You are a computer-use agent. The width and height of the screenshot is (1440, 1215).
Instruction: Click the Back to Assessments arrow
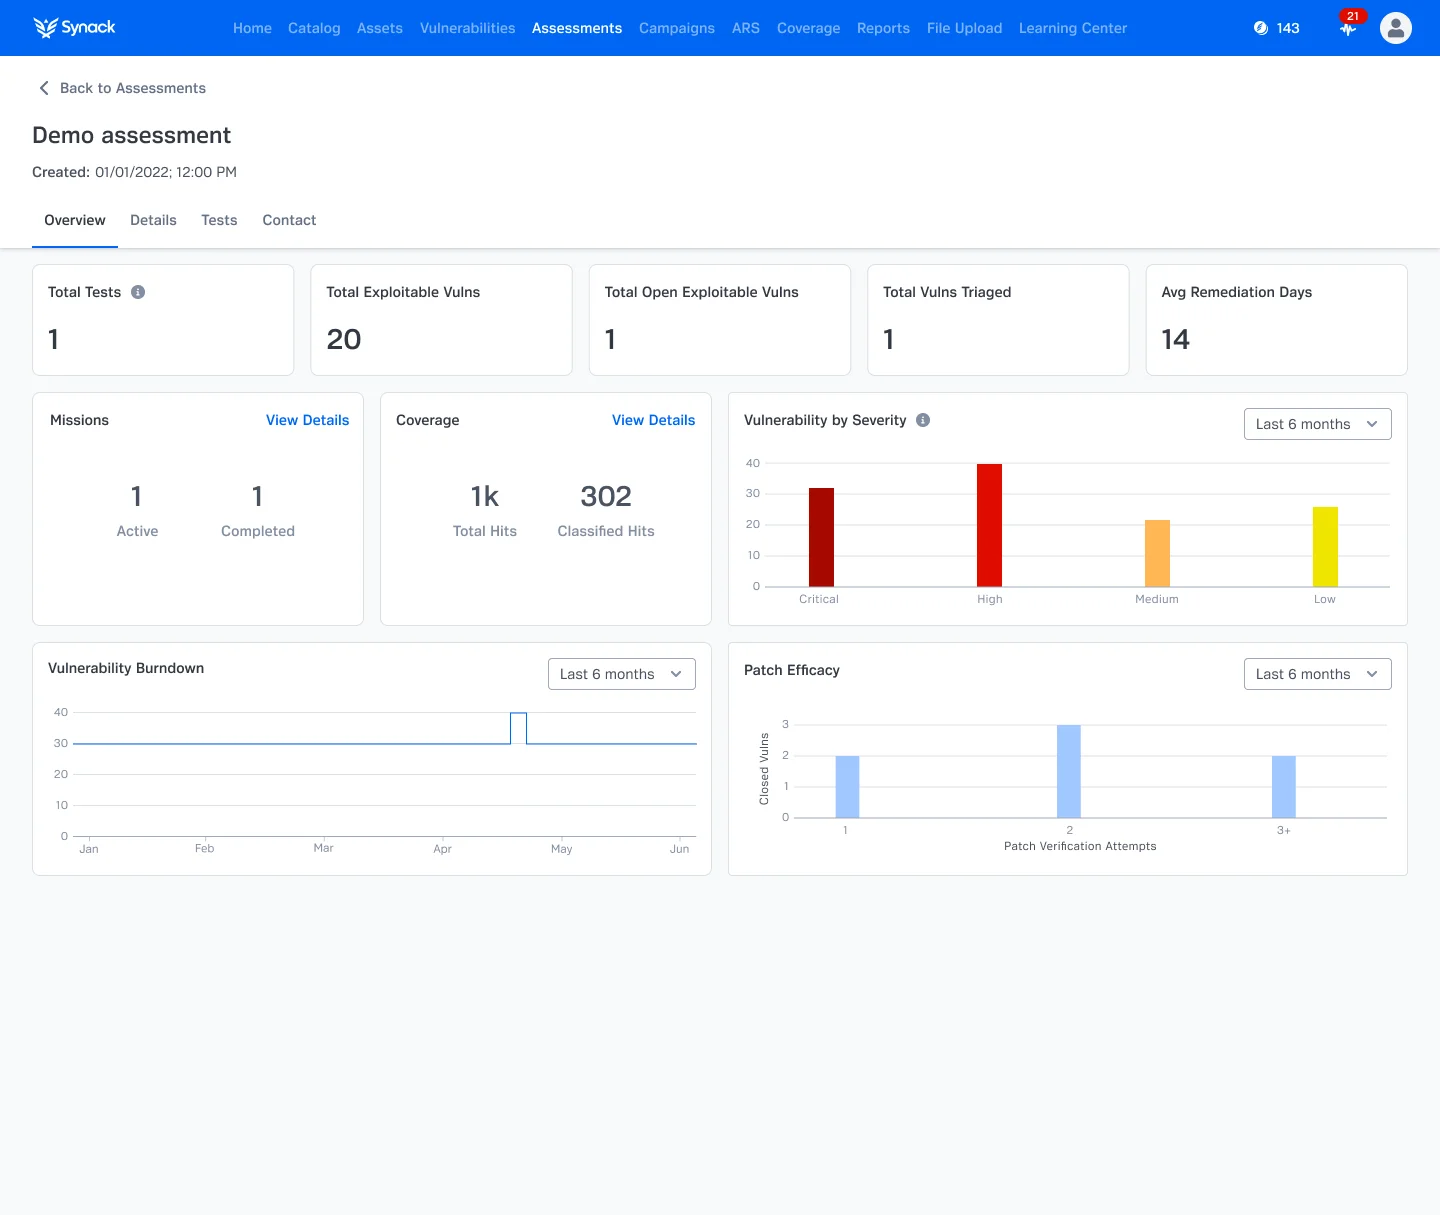tap(44, 88)
